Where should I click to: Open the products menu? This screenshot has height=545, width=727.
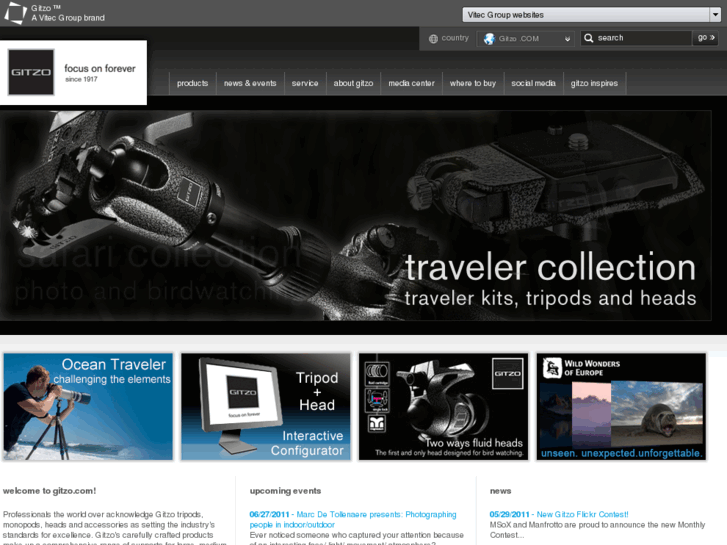click(192, 83)
